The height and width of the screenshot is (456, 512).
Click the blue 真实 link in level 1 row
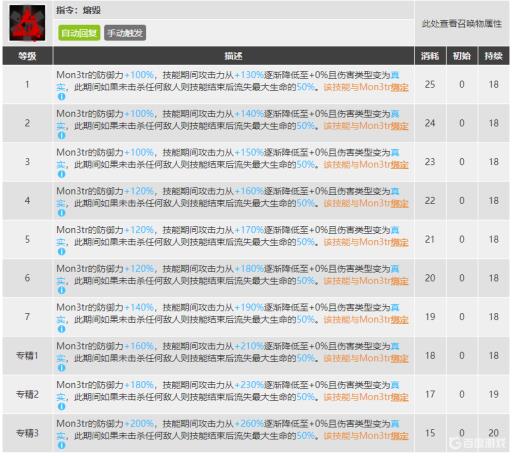395,75
